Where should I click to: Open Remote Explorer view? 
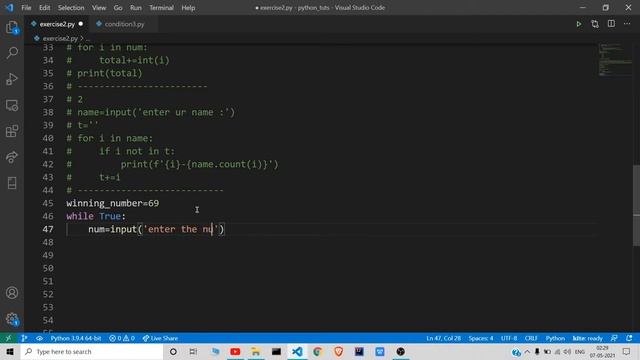[x=12, y=105]
